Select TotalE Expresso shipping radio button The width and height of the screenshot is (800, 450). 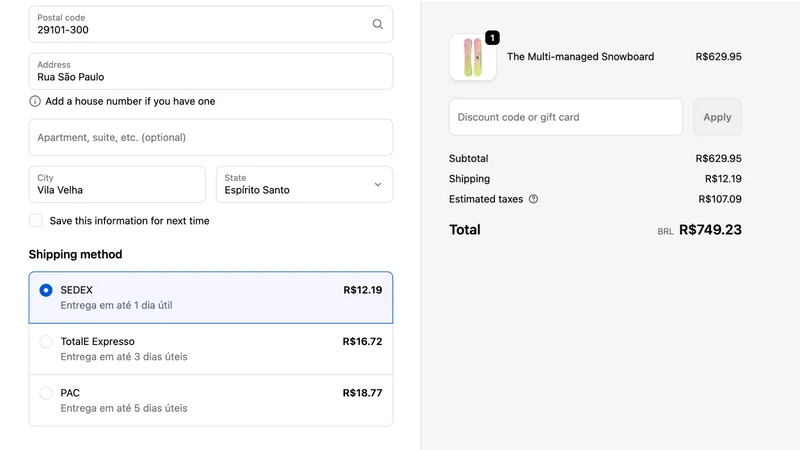point(46,341)
